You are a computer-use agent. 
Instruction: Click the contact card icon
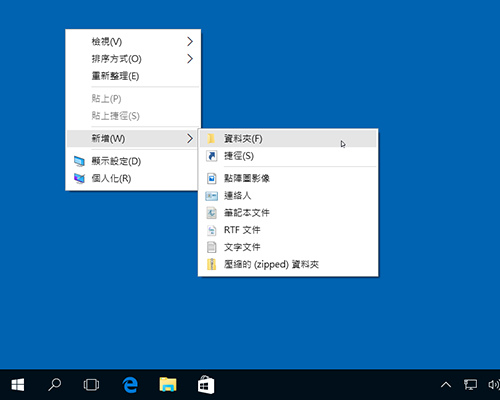(x=211, y=196)
